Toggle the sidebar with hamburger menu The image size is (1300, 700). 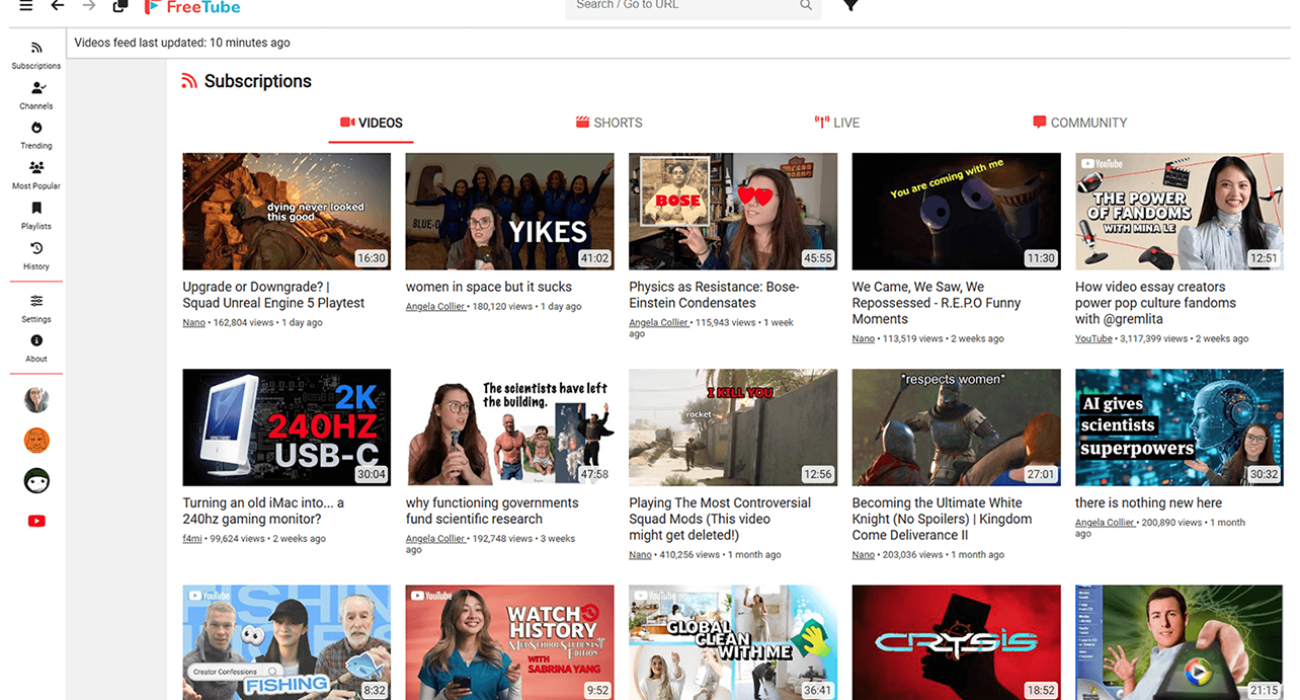25,7
